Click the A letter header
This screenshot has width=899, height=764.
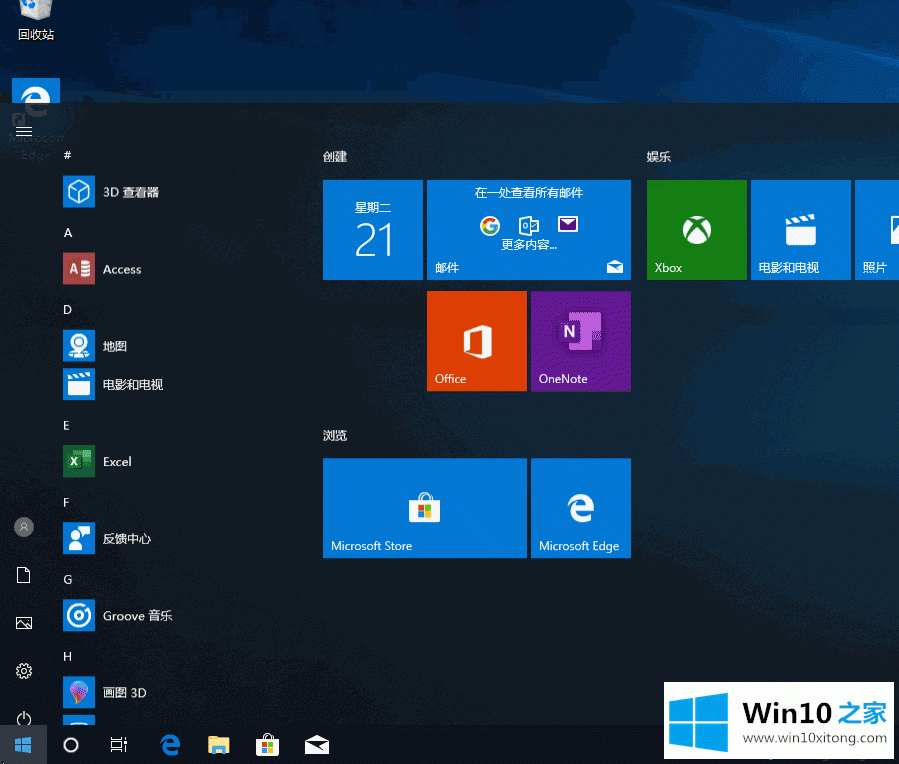[x=68, y=232]
